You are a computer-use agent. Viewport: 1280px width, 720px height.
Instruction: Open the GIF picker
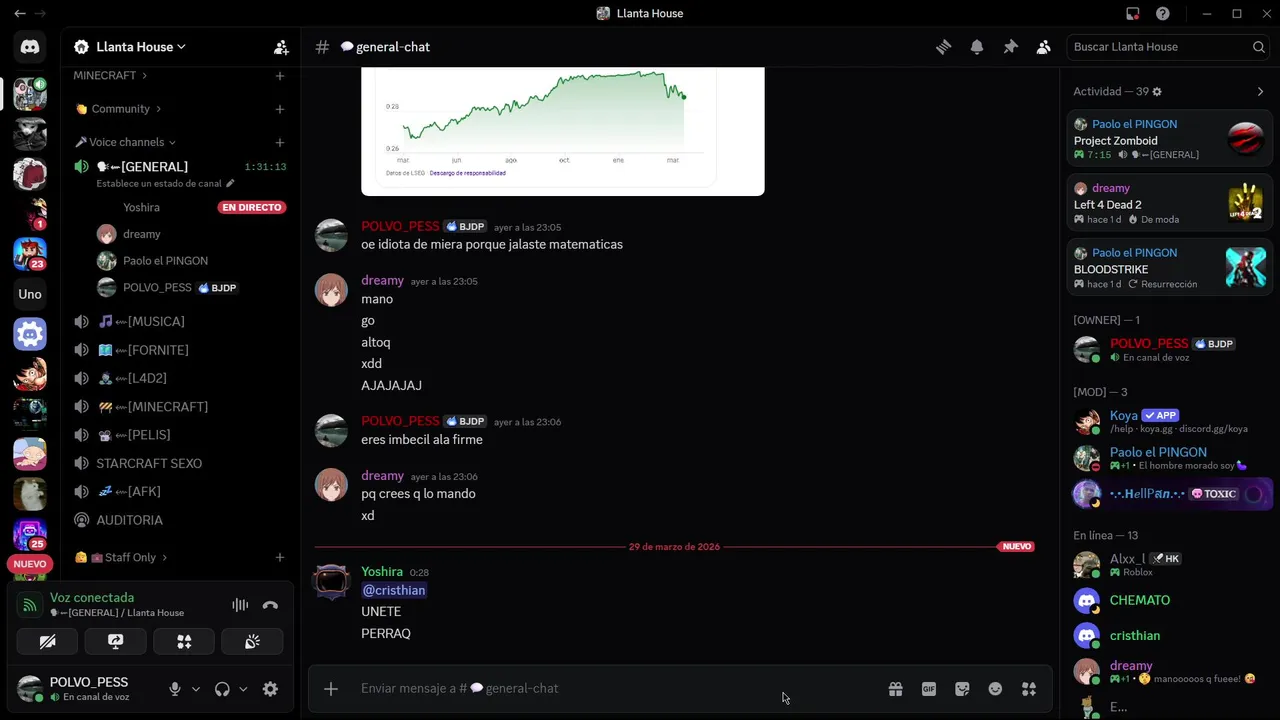pos(929,689)
